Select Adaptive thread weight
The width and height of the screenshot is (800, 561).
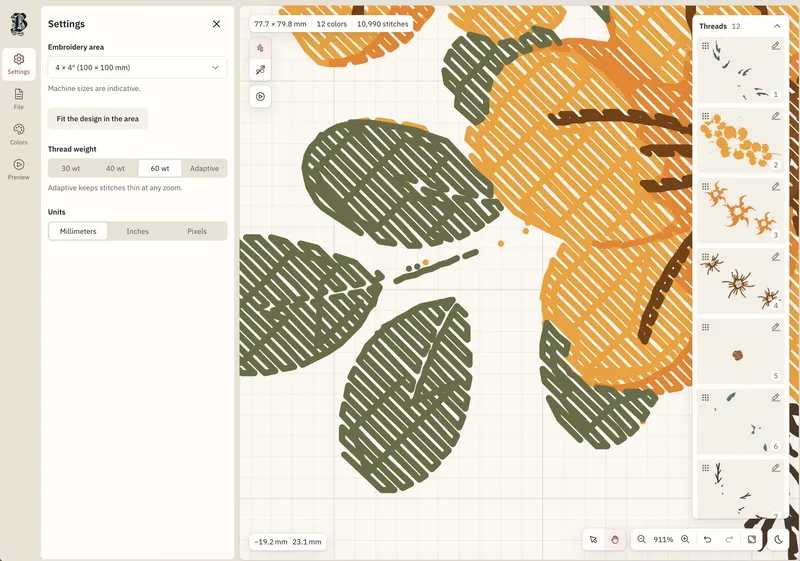coord(205,168)
